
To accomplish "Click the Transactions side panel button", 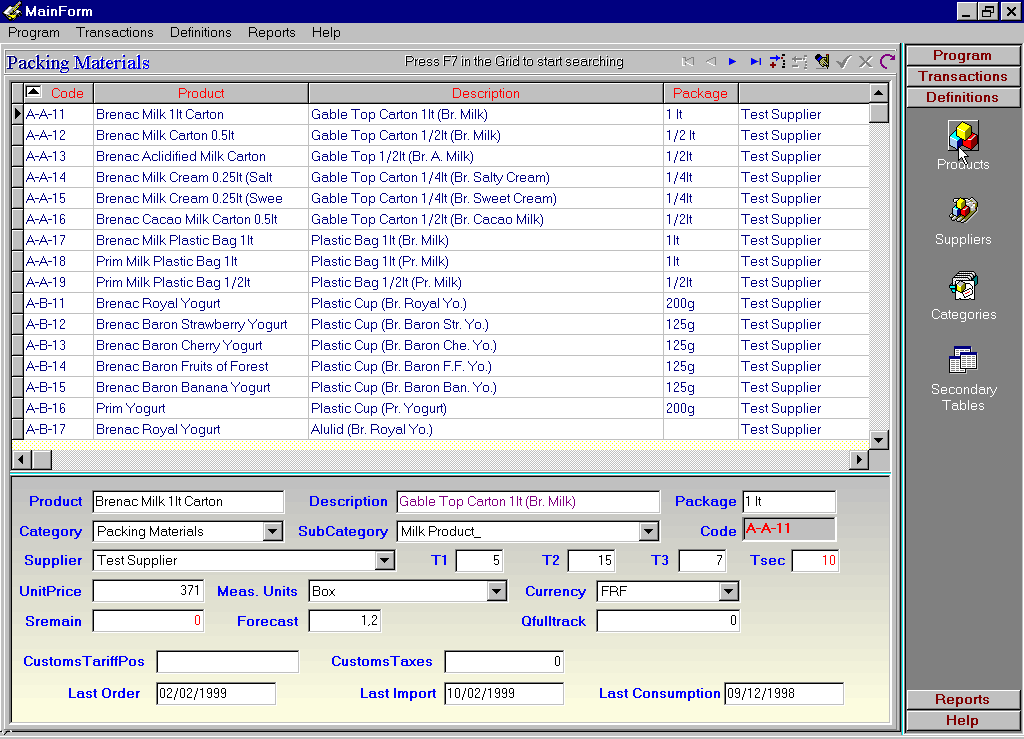I will [x=962, y=76].
